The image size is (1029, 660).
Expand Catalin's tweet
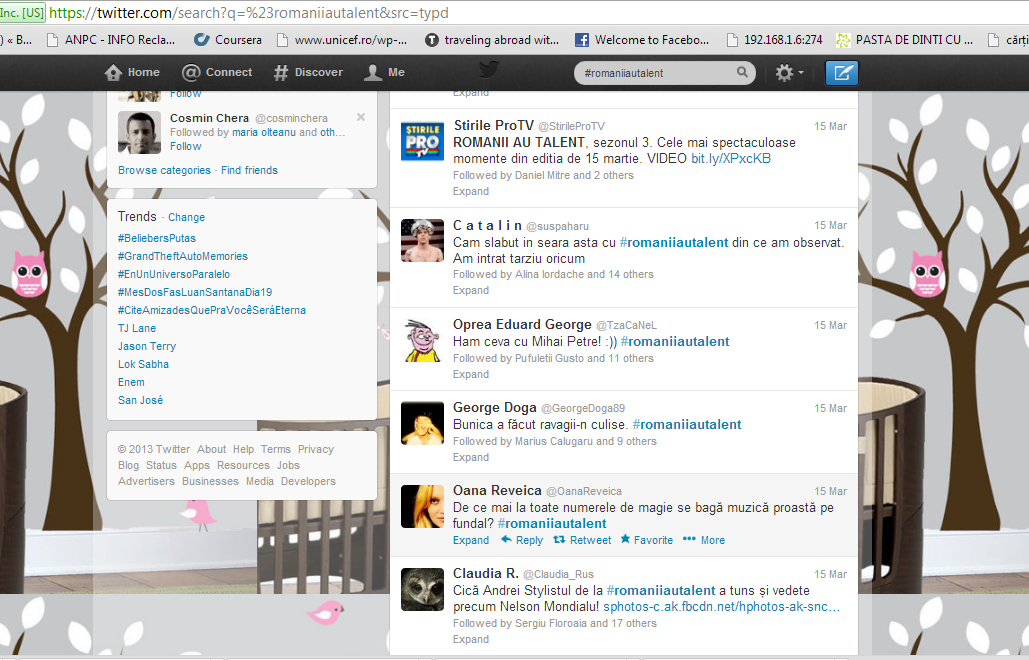tap(471, 290)
